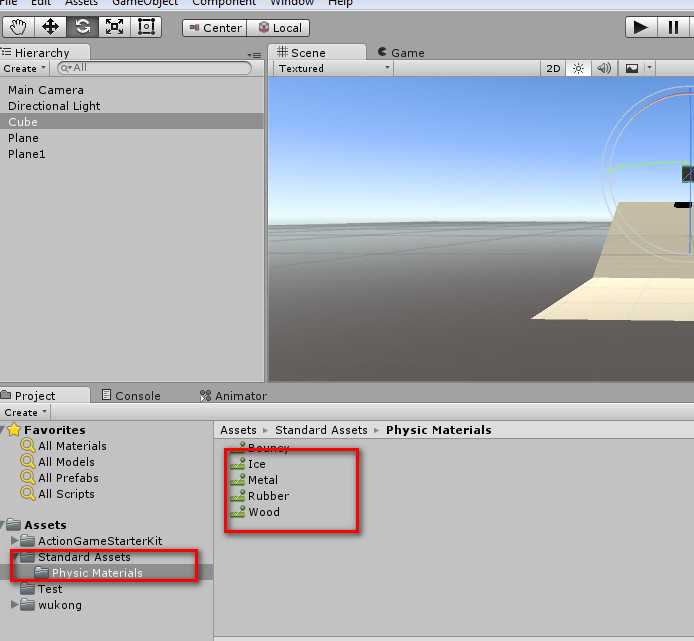Click Standard Assets in breadcrumb path

tap(321, 430)
